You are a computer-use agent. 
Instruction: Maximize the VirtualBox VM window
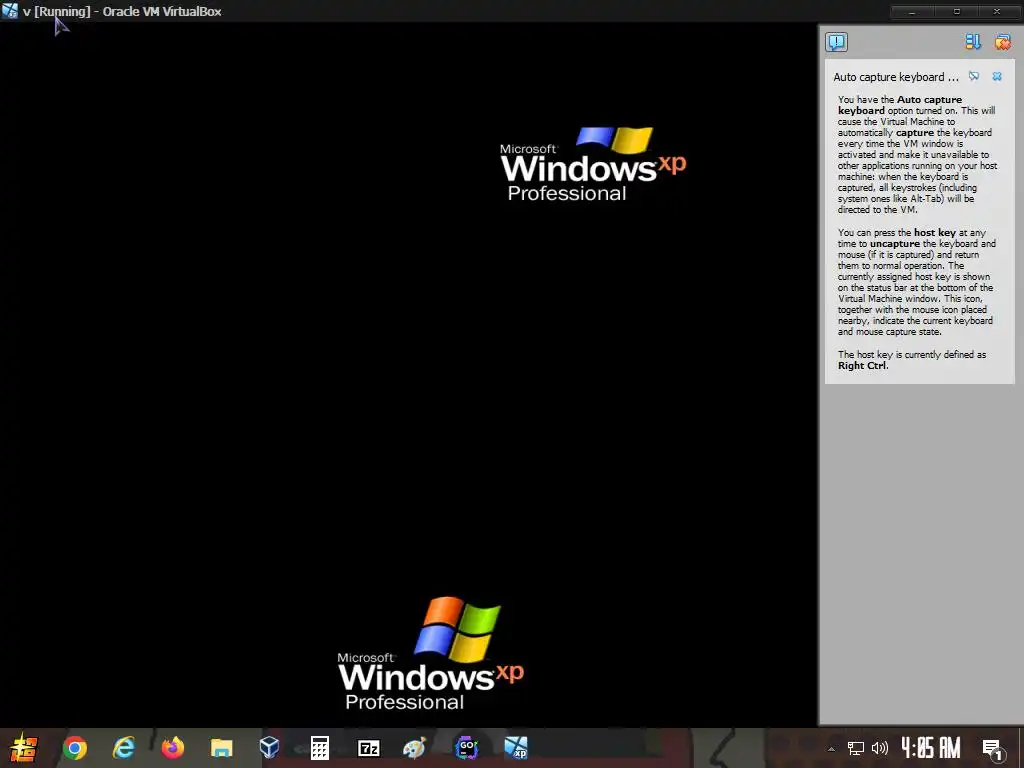click(956, 12)
